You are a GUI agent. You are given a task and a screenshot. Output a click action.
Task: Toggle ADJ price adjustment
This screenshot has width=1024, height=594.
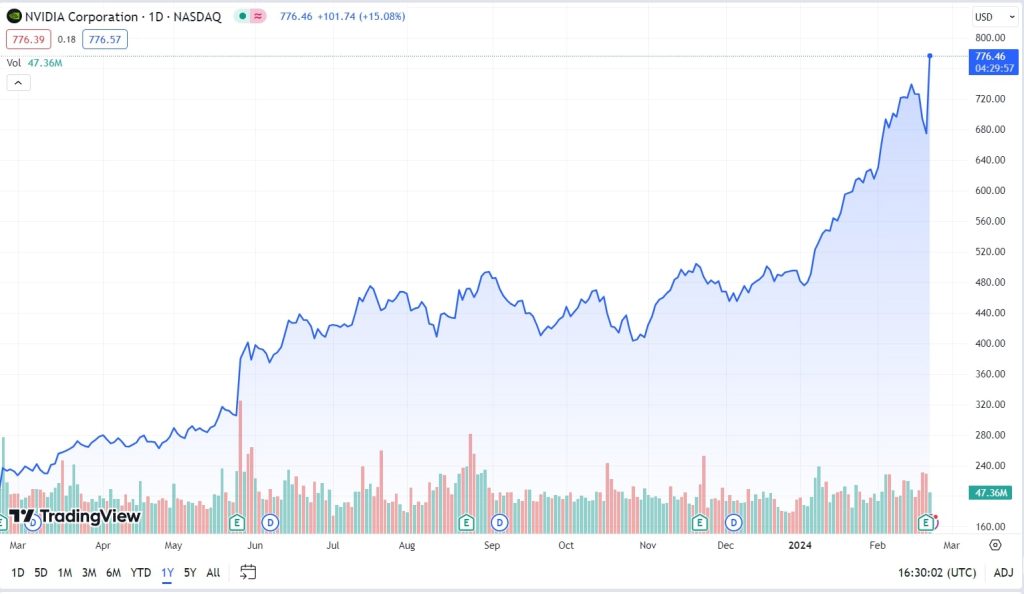pyautogui.click(x=1004, y=572)
